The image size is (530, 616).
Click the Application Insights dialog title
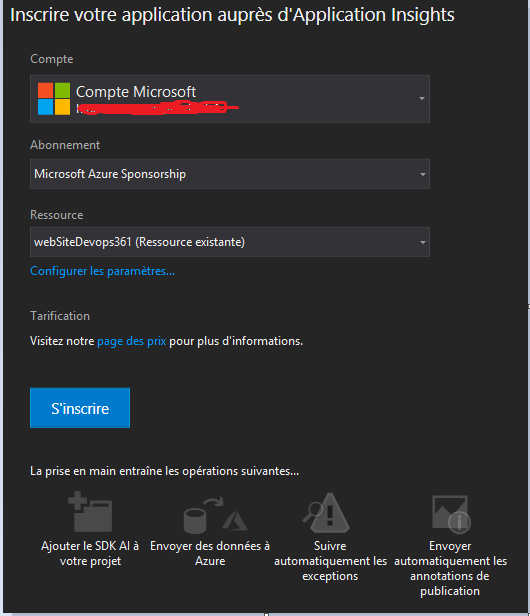[232, 15]
